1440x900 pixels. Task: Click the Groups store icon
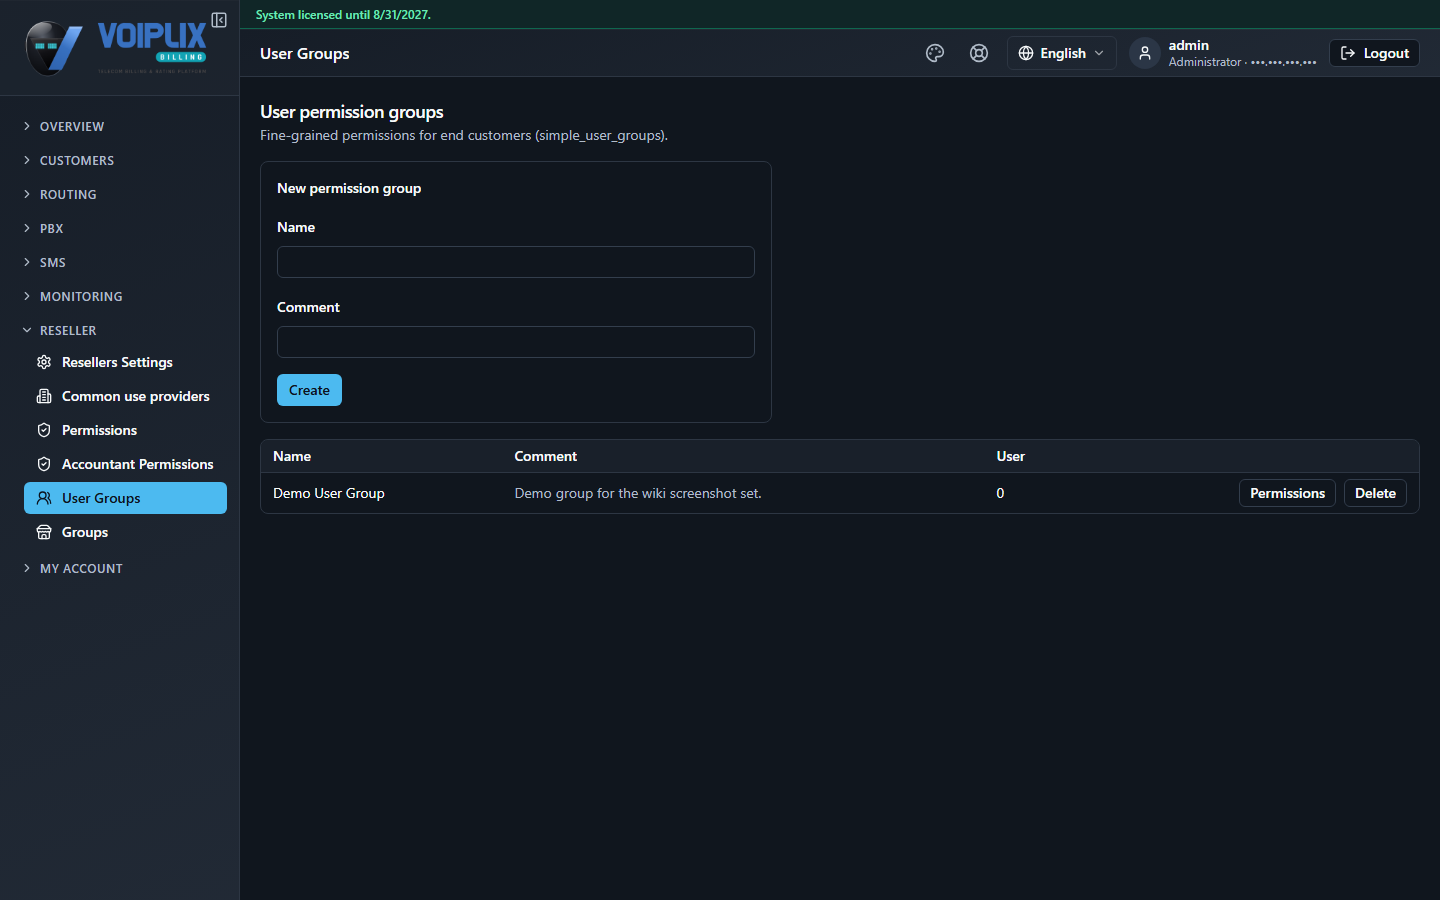pos(44,532)
